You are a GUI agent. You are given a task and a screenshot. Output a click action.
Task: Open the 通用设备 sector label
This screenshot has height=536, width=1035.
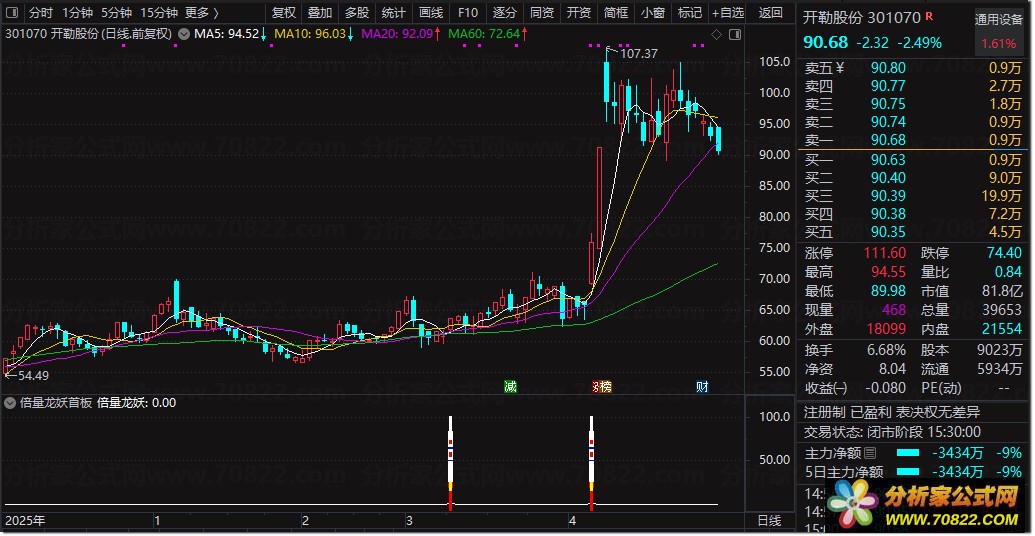click(x=999, y=20)
